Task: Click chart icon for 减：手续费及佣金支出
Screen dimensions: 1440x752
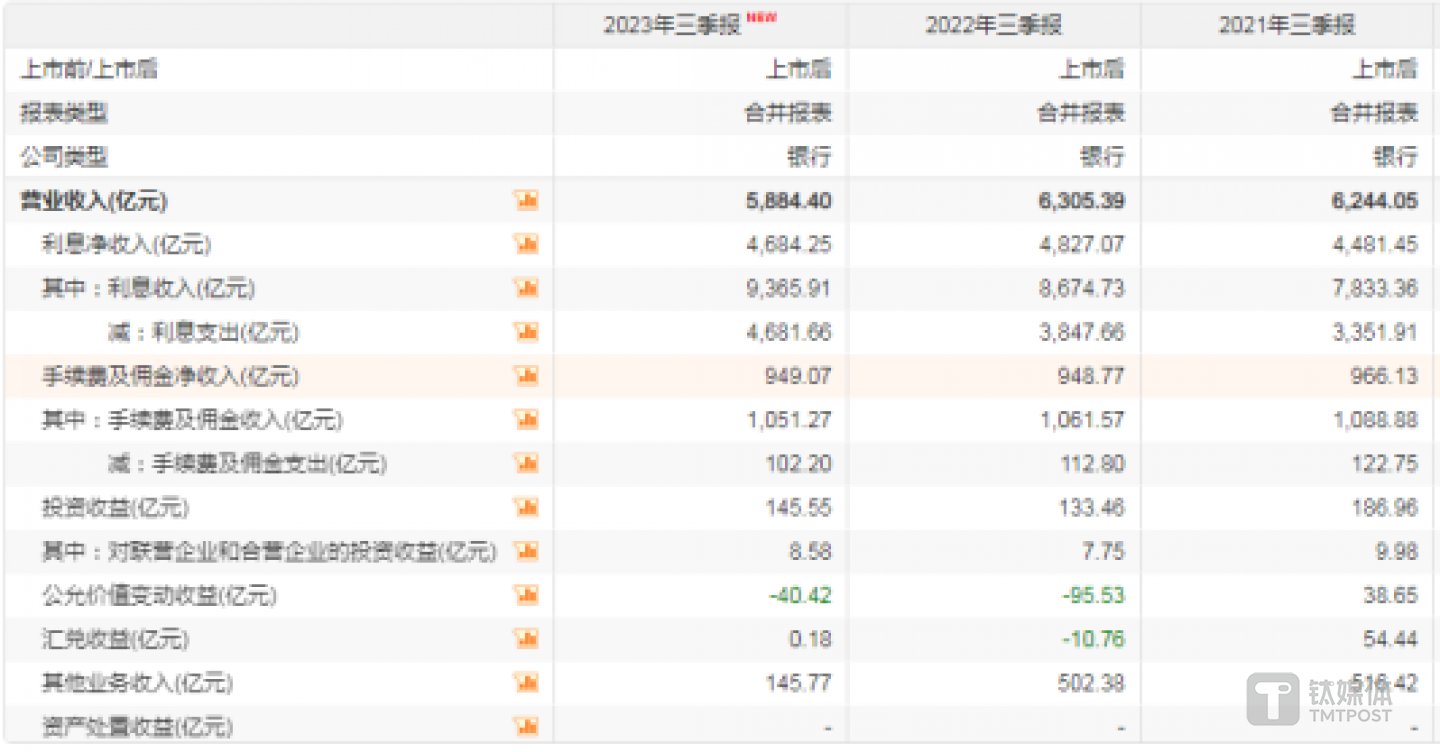Action: (526, 464)
